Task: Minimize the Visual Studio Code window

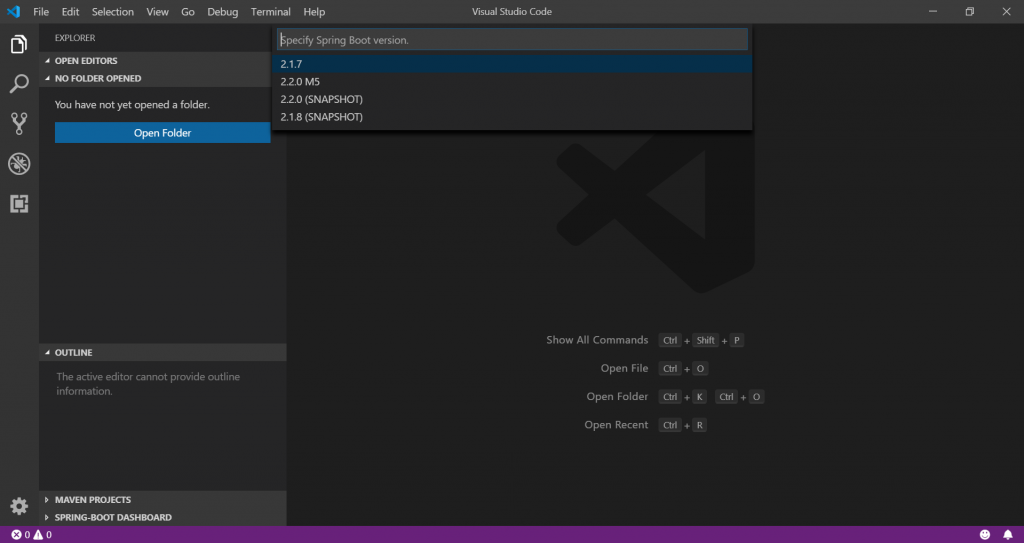Action: (x=933, y=12)
